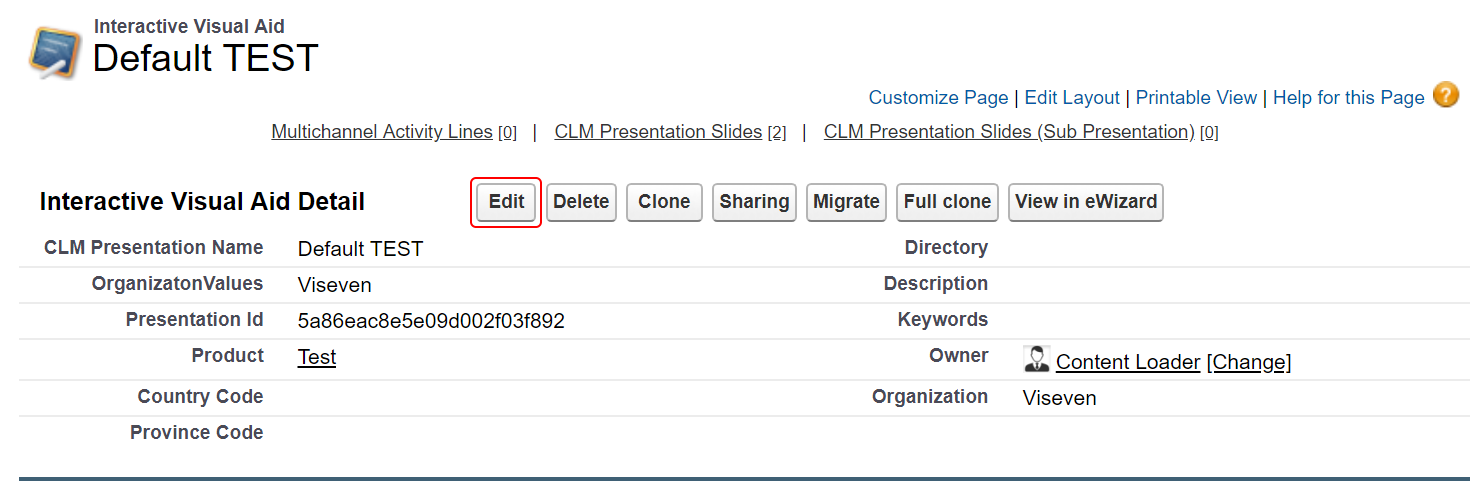This screenshot has width=1478, height=485.
Task: Open the Edit Layout link
Action: coord(1072,98)
